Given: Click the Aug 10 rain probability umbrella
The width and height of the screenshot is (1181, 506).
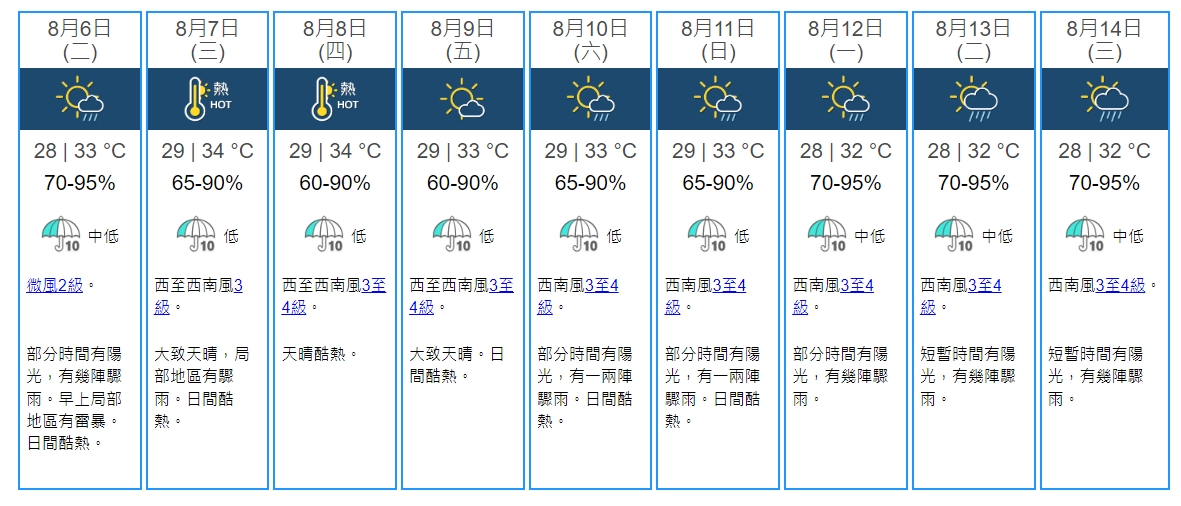Looking at the screenshot, I should (x=579, y=236).
